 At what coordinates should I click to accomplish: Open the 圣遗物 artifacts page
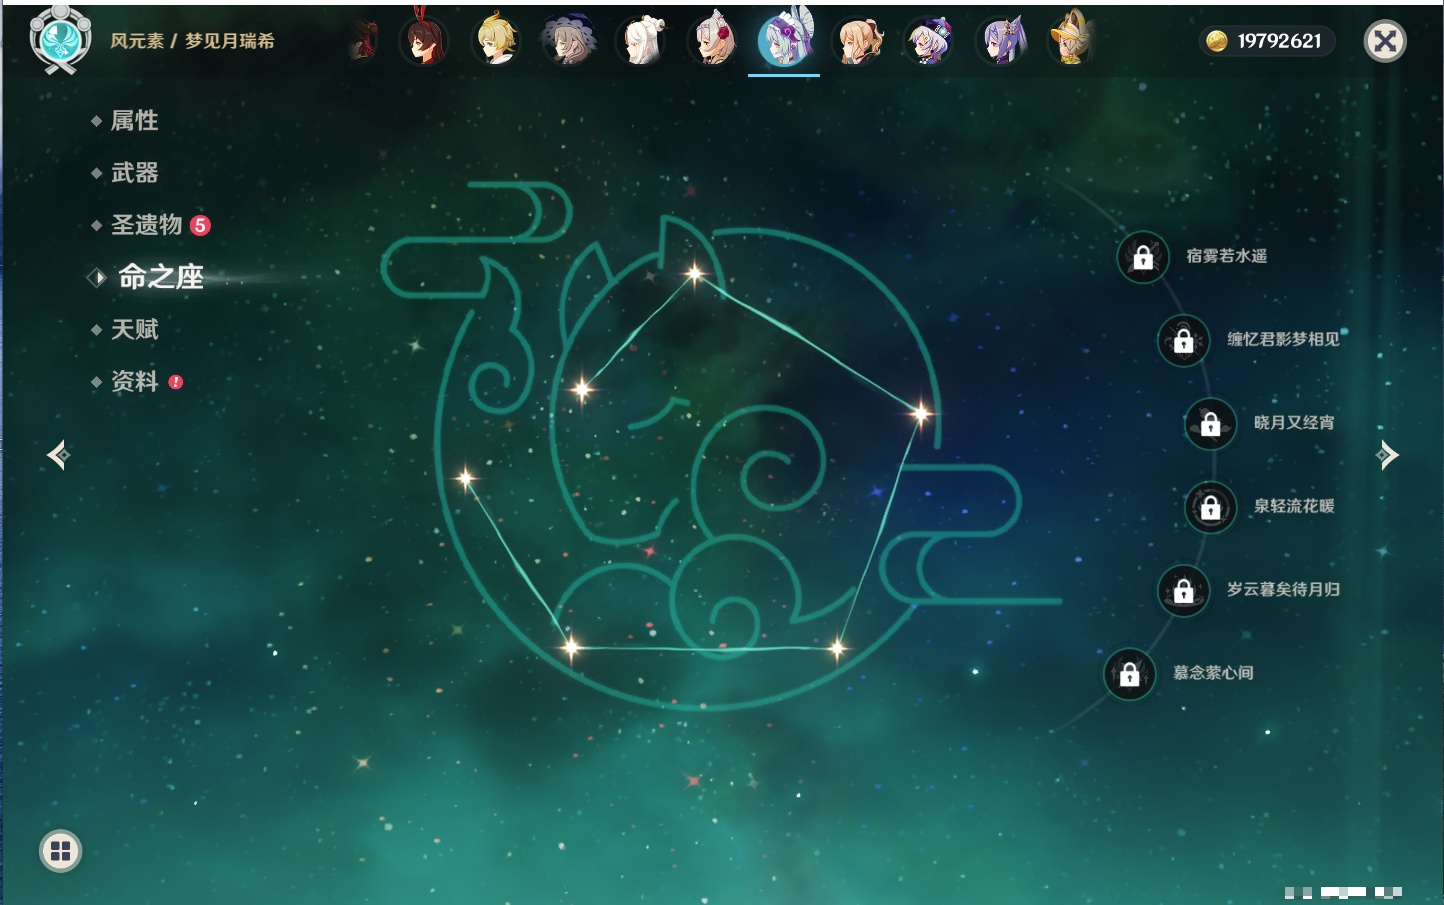point(146,225)
